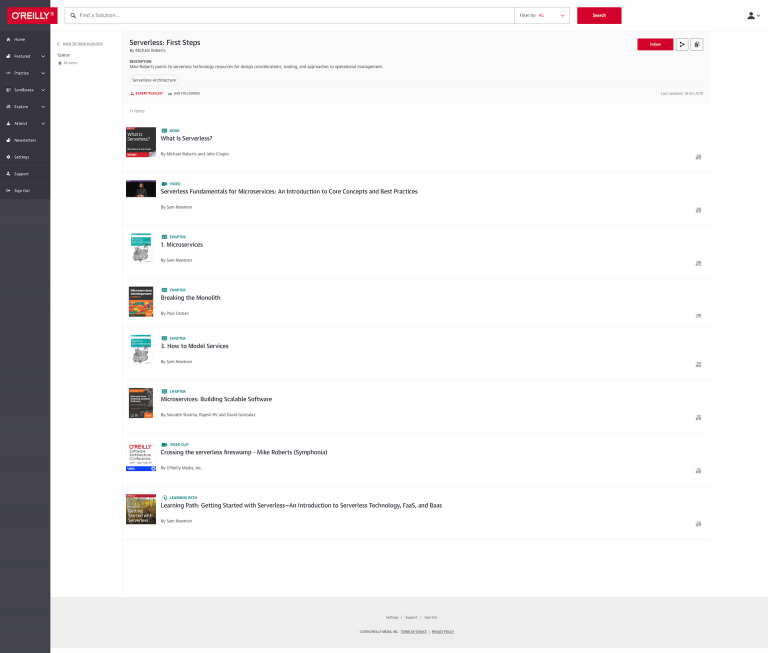The image size is (768, 653).
Task: Click the back arrow beside Back to Your Playlists
Action: 58,44
